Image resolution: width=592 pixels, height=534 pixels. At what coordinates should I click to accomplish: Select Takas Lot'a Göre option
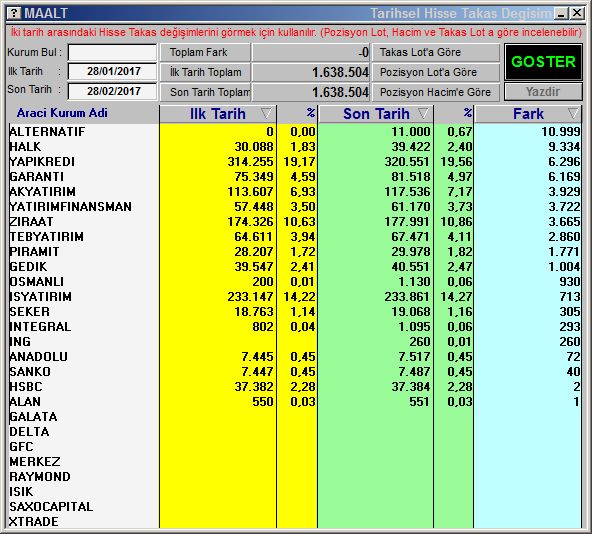[x=436, y=52]
